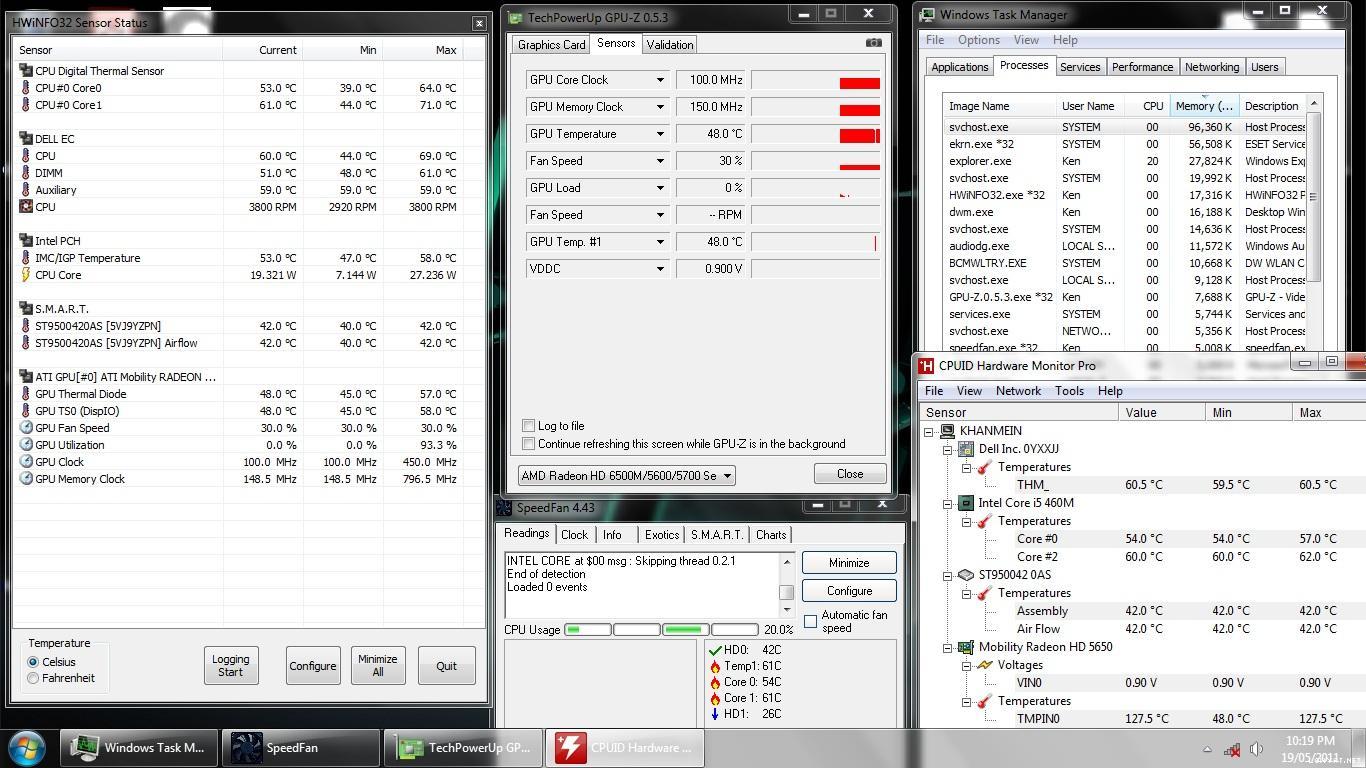Viewport: 1366px width, 768px height.
Task: Open SpeedFan from the taskbar
Action: click(300, 747)
